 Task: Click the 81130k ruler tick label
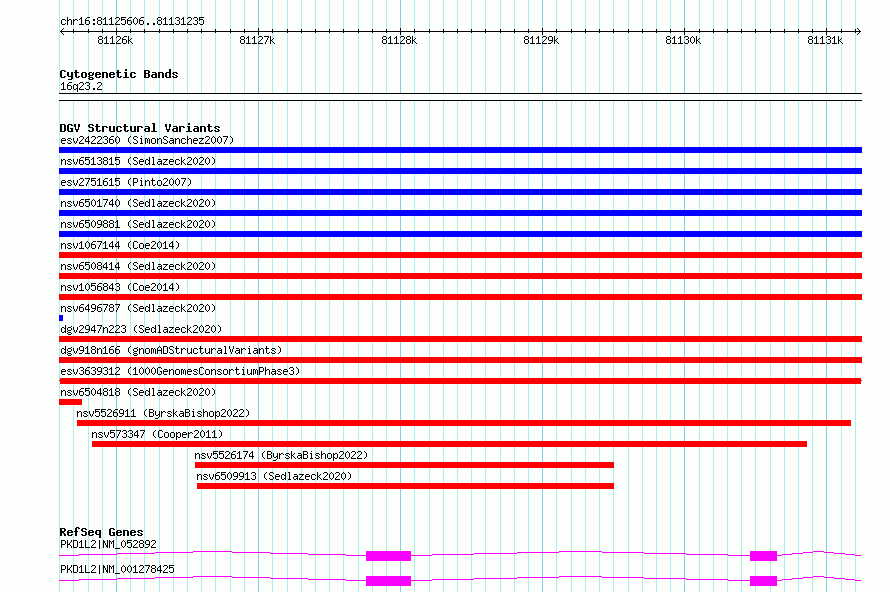coord(683,40)
